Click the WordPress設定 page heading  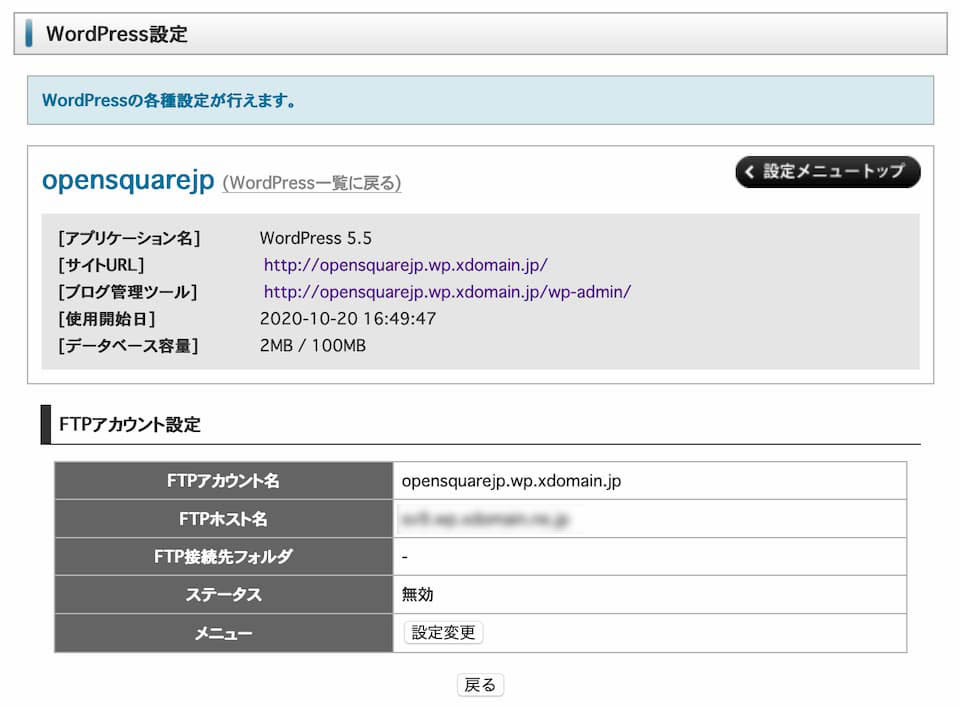click(116, 34)
